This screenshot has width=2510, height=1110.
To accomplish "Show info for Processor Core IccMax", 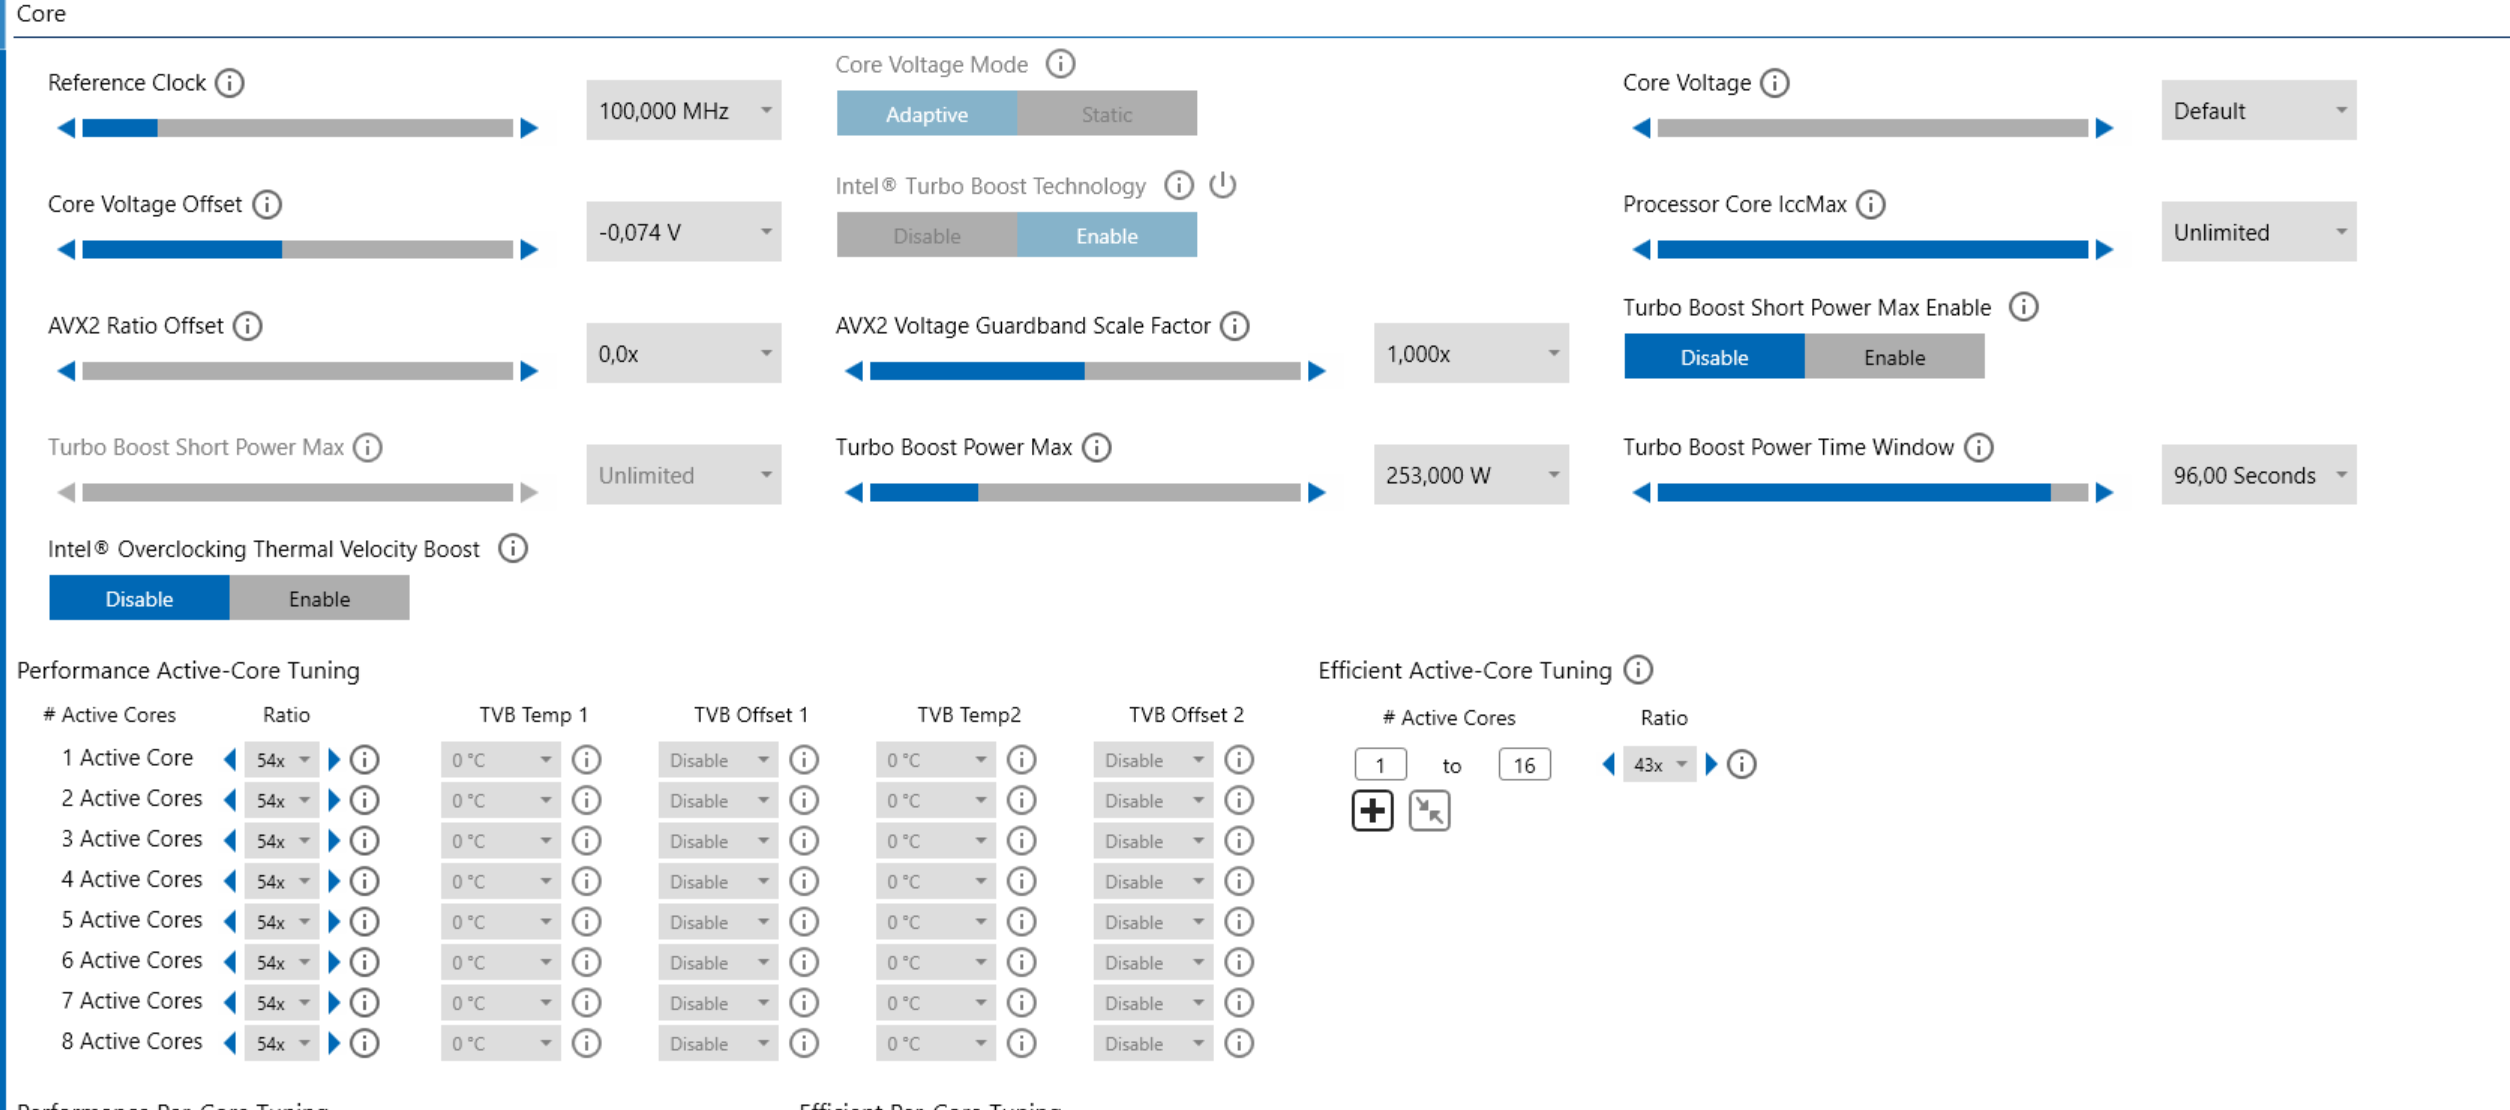I will 1870,205.
